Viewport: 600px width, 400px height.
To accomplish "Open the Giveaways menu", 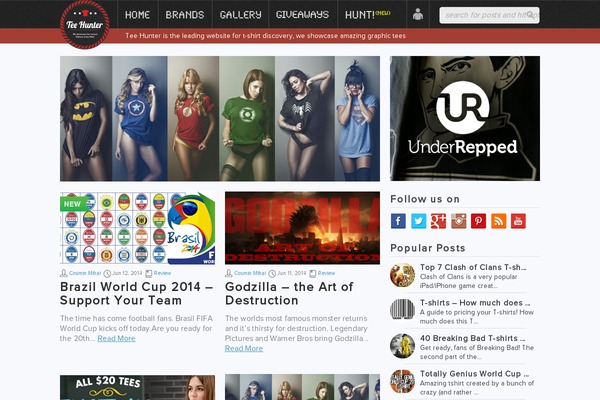I will [302, 15].
